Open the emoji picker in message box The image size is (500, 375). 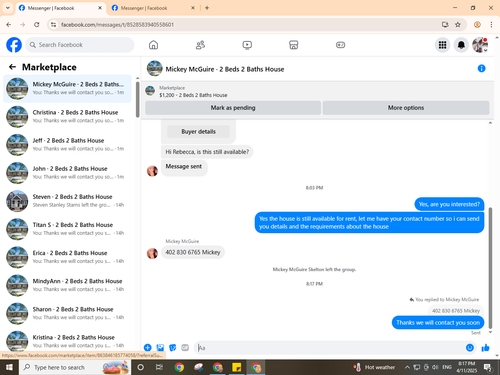click(x=470, y=348)
